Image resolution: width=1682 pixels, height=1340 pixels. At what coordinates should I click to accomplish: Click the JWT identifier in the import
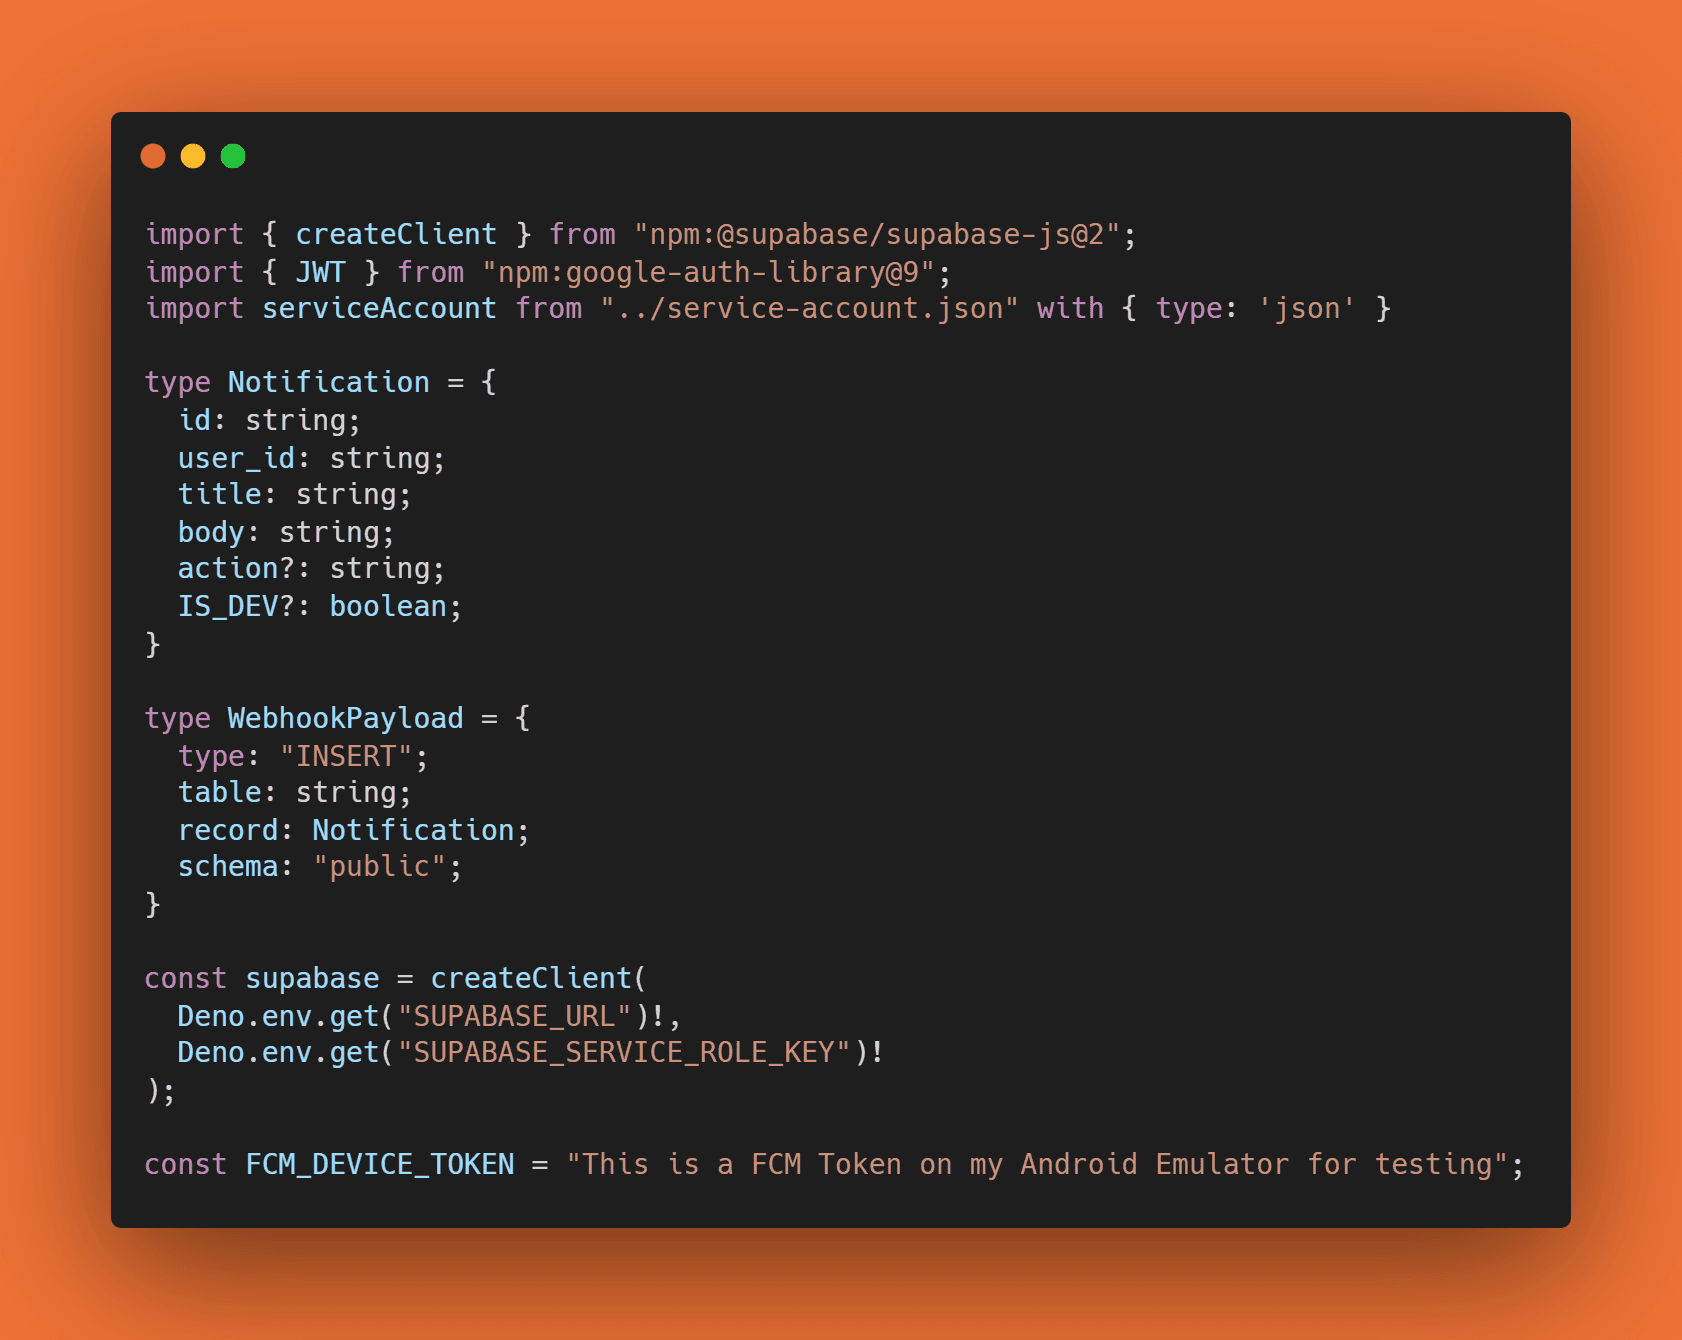(x=320, y=272)
